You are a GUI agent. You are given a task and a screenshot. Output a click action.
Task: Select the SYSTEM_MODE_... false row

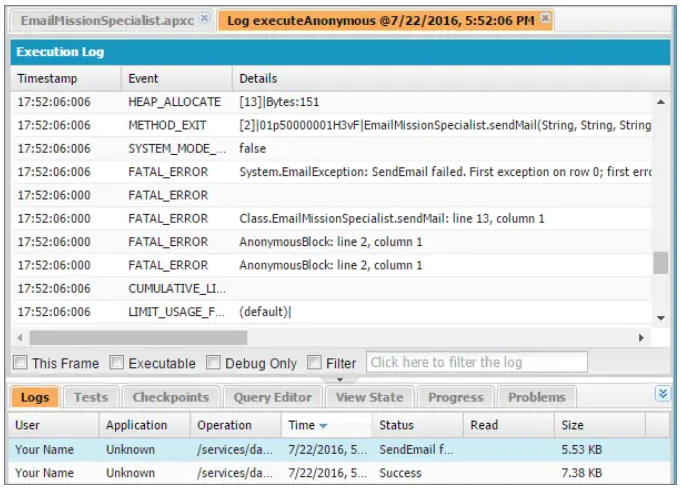[331, 148]
